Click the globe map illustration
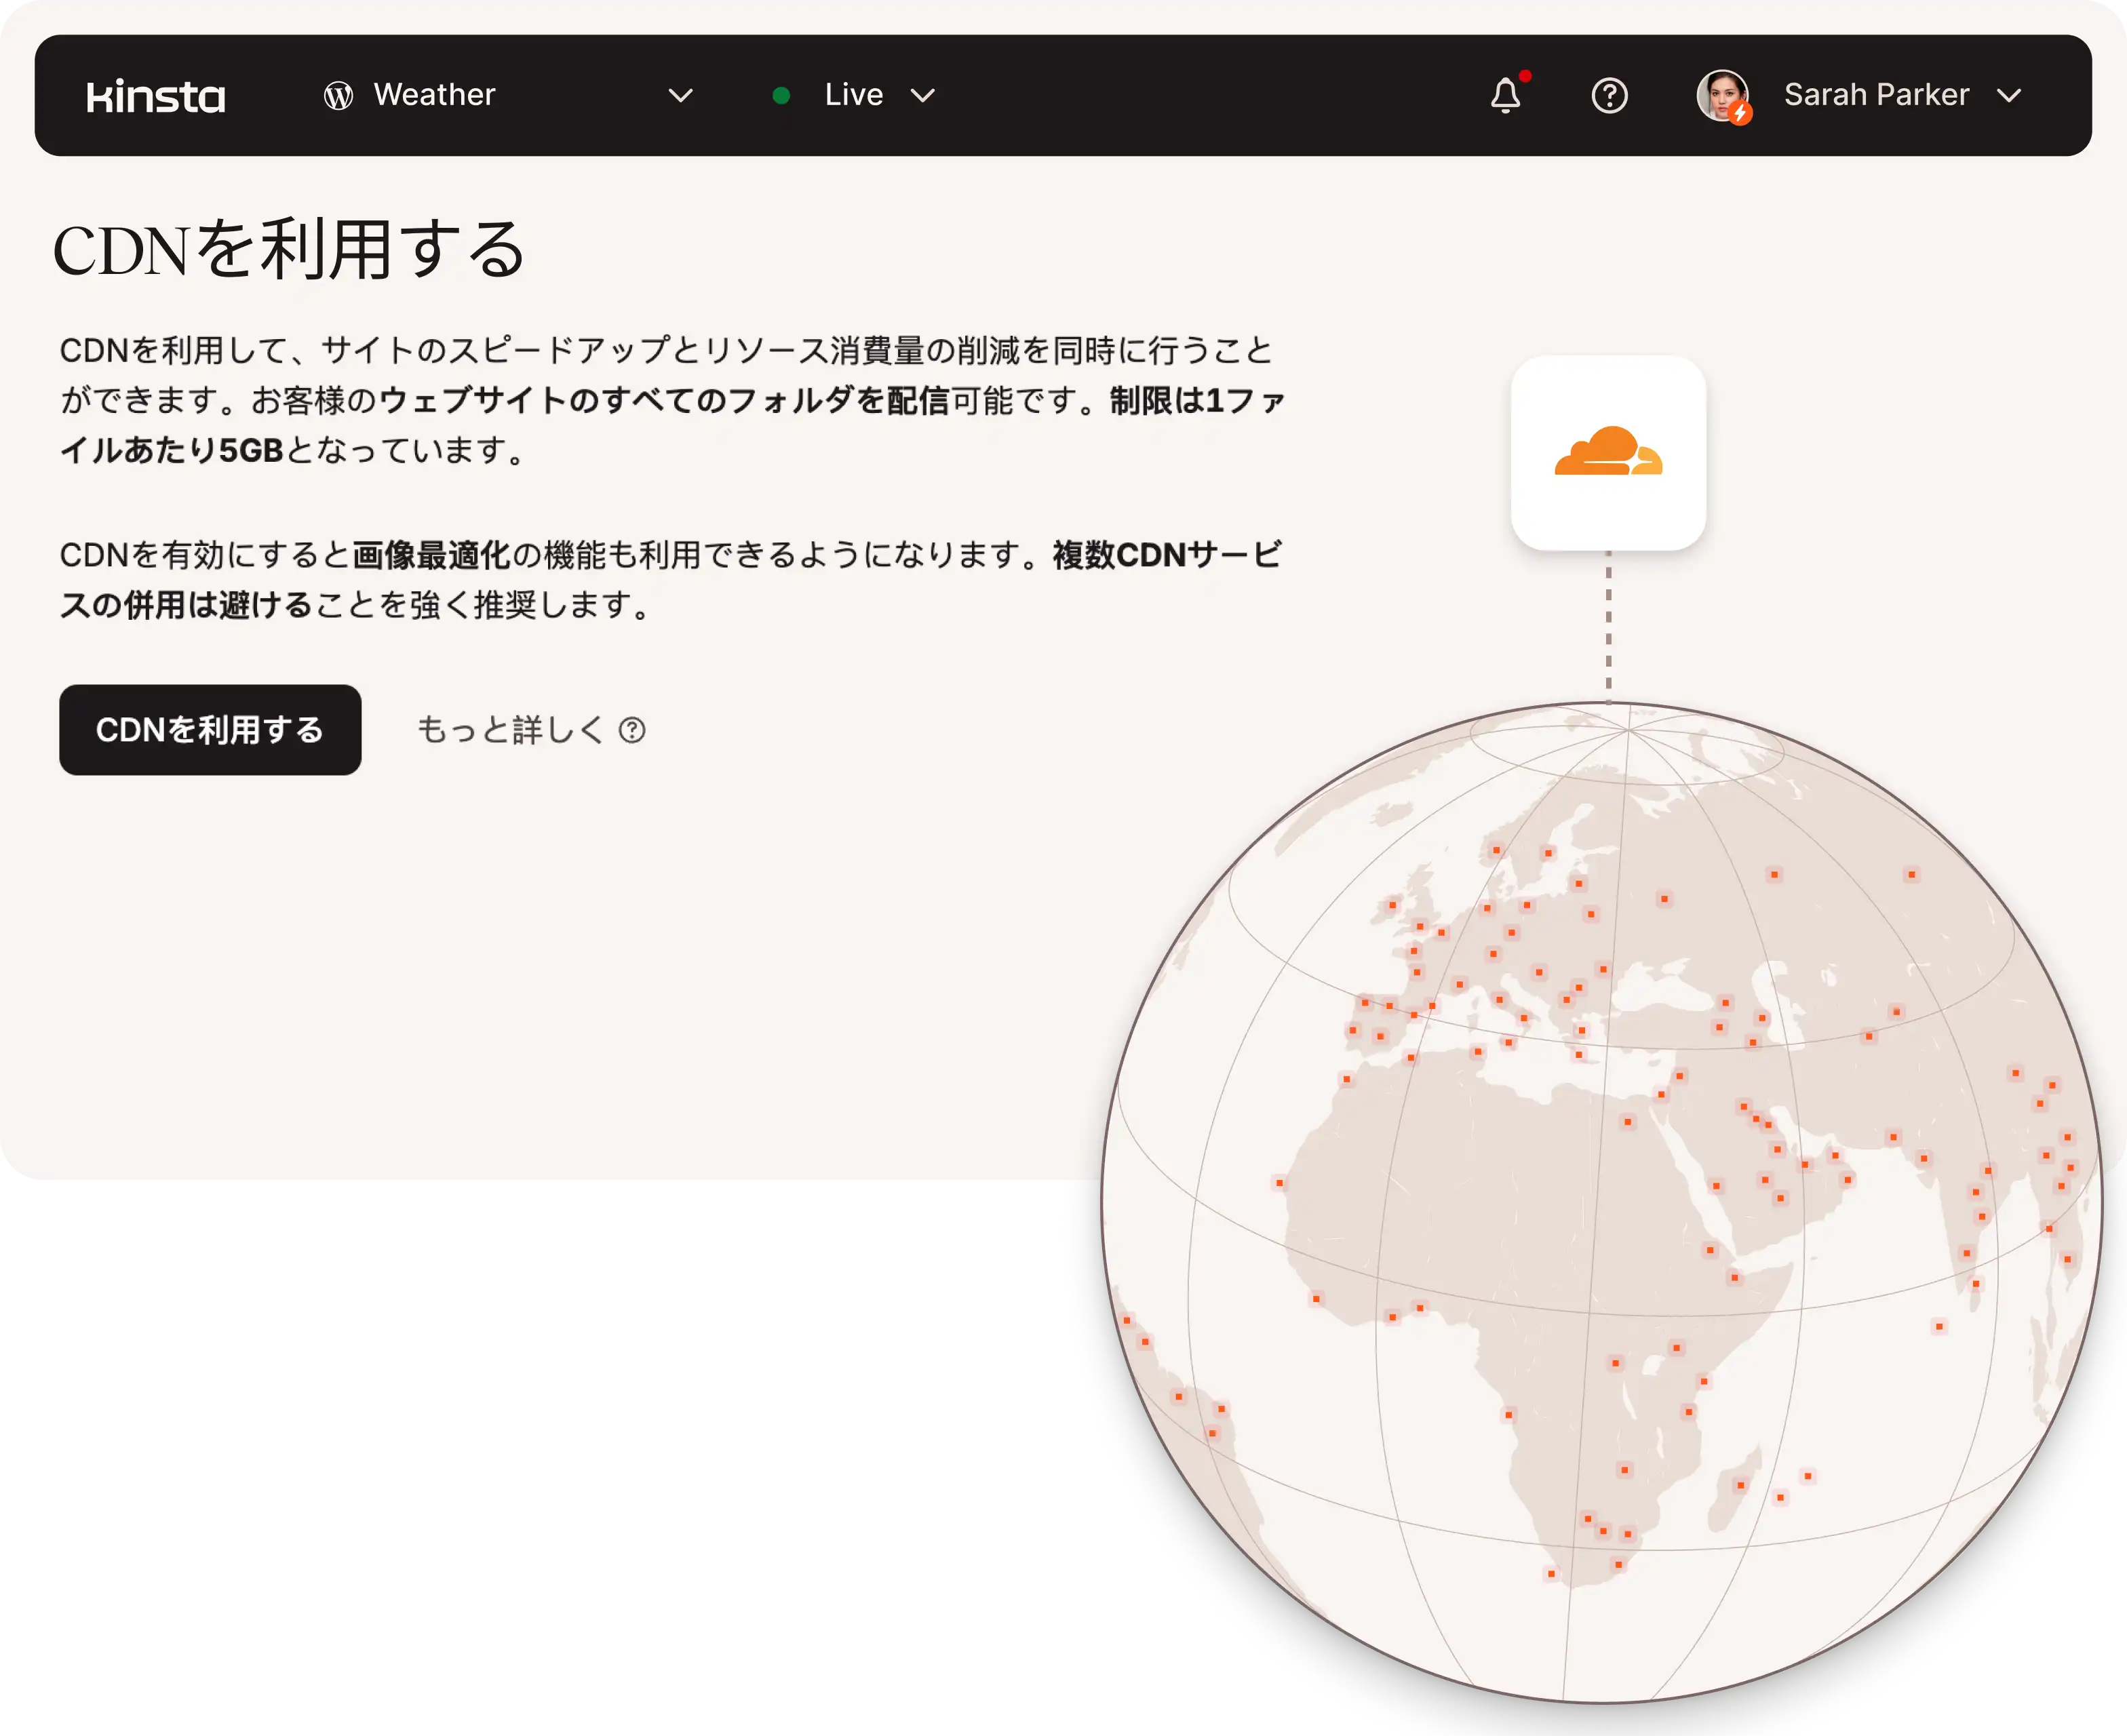The image size is (2127, 1736). 1600,1200
